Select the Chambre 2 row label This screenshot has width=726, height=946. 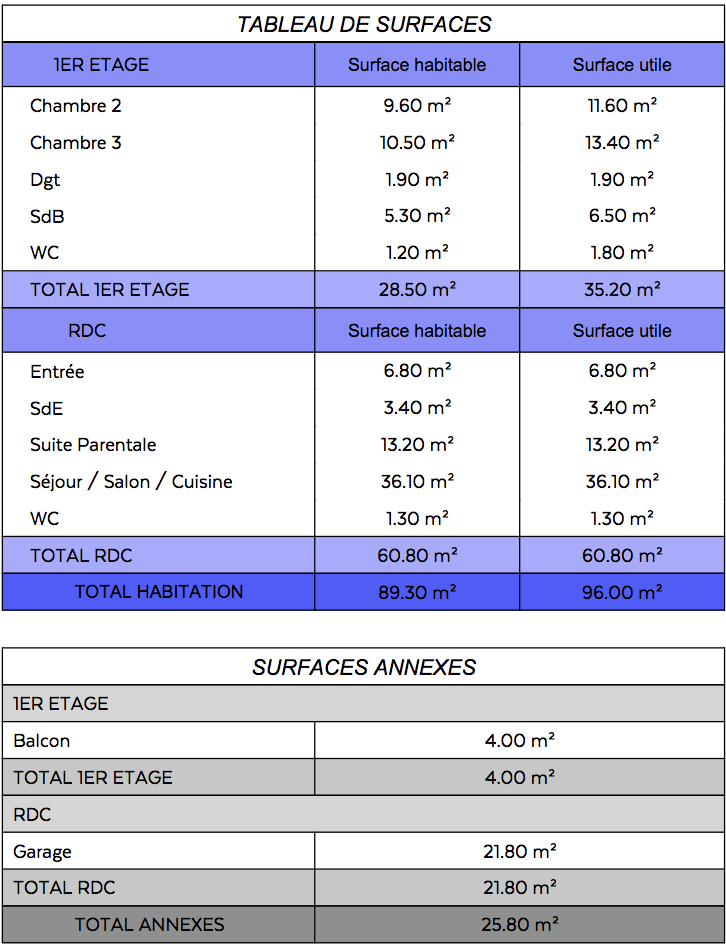76,106
